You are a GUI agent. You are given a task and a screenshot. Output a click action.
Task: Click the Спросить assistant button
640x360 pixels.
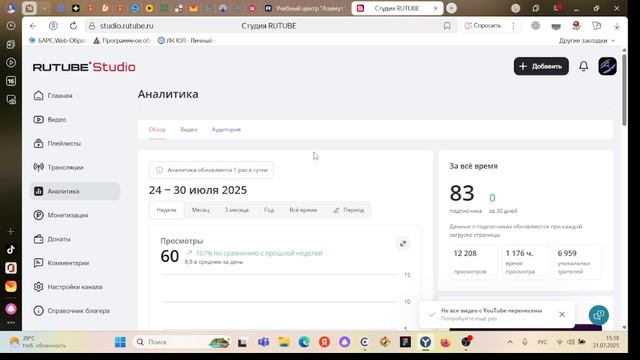pos(483,26)
